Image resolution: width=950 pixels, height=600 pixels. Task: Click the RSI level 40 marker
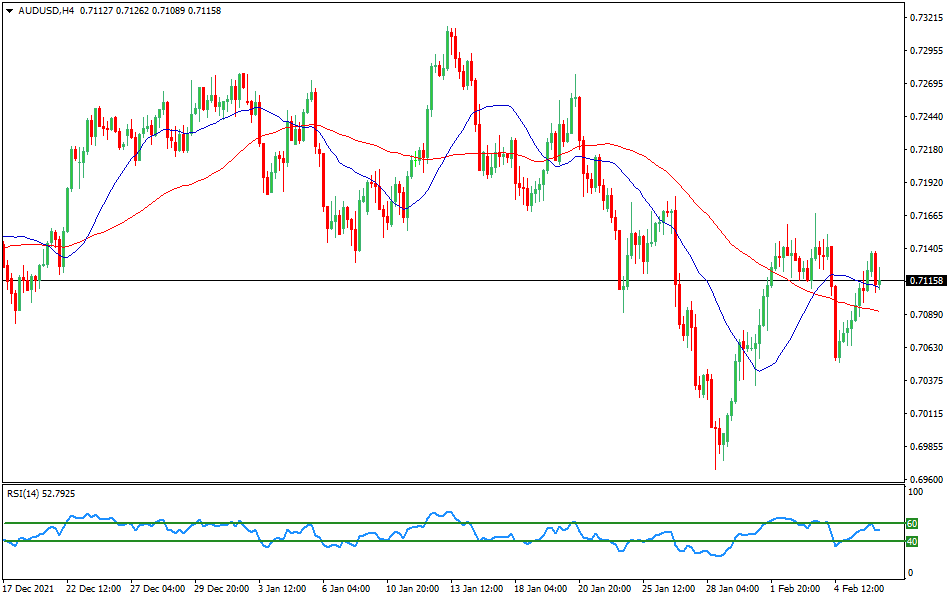click(910, 541)
